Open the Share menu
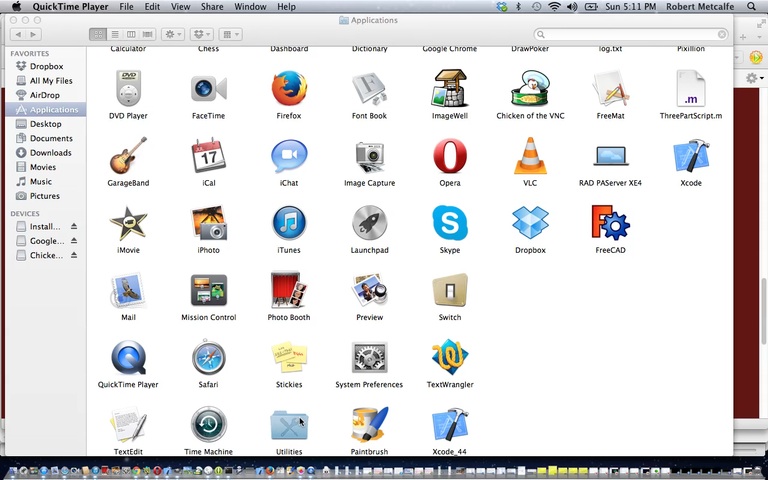The width and height of the screenshot is (768, 480). pyautogui.click(x=212, y=6)
